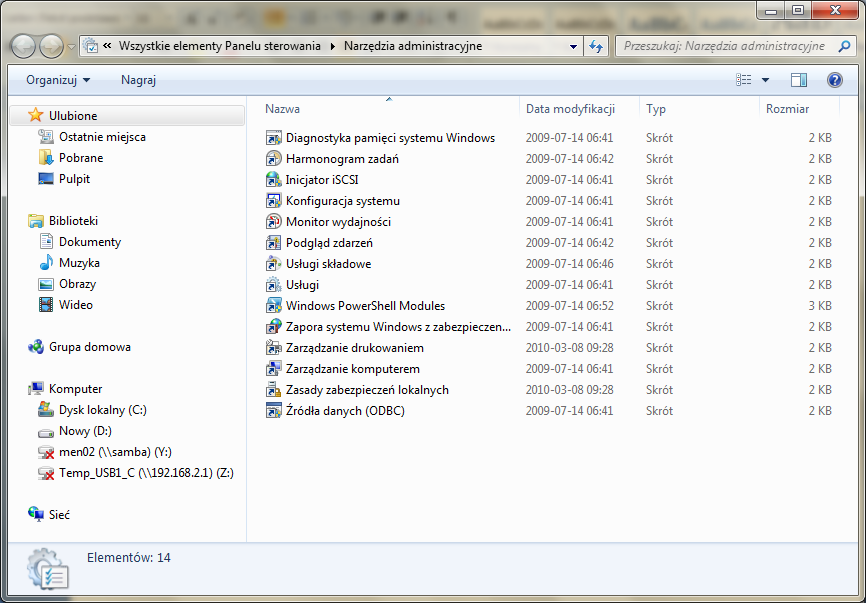The image size is (866, 603).
Task: Click the Inicjator iSCSI icon
Action: [273, 179]
